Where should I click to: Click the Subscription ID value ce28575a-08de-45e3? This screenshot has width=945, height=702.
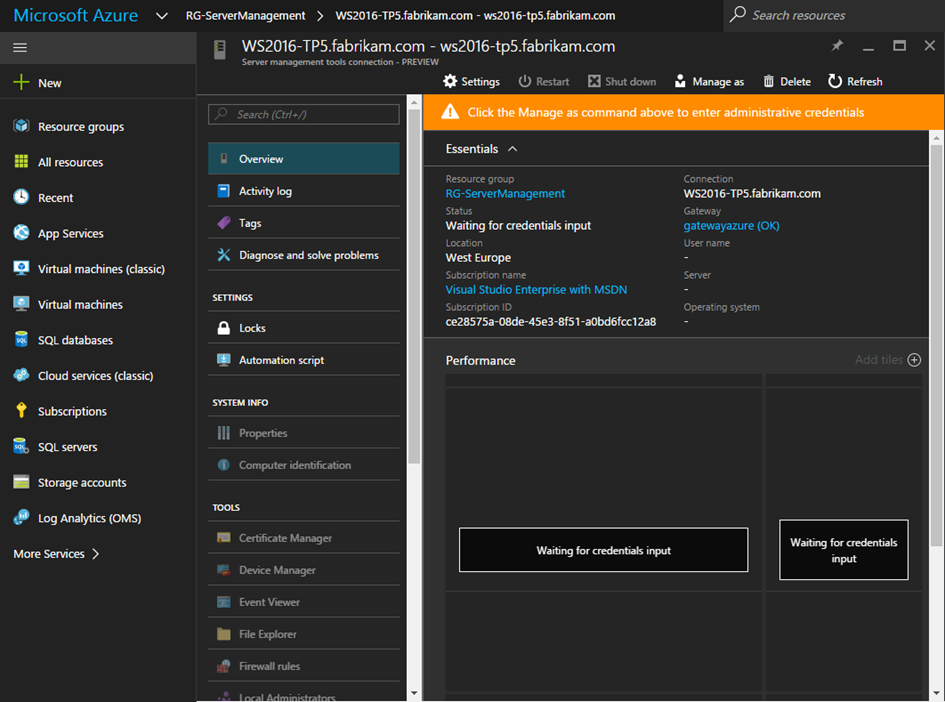(550, 321)
